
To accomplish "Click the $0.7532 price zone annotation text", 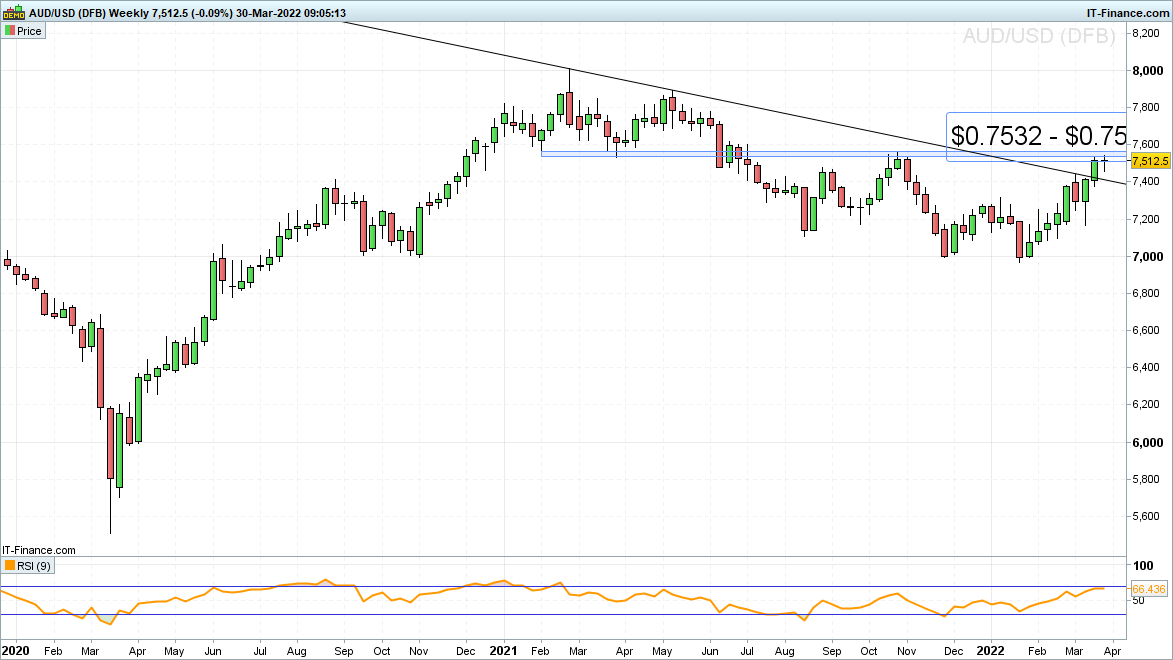I will click(x=1038, y=136).
